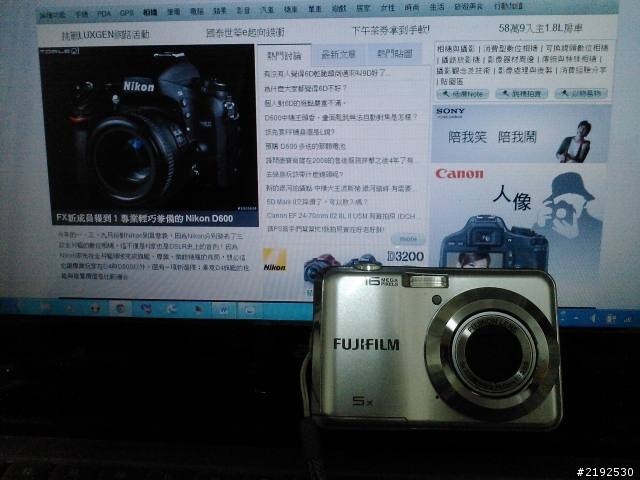The image size is (640, 480).
Task: Open the yellow Nikon logo banner
Action: pyautogui.click(x=274, y=260)
